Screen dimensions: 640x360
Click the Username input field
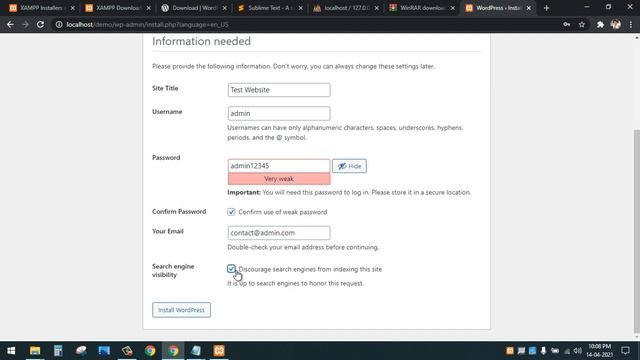pos(279,113)
